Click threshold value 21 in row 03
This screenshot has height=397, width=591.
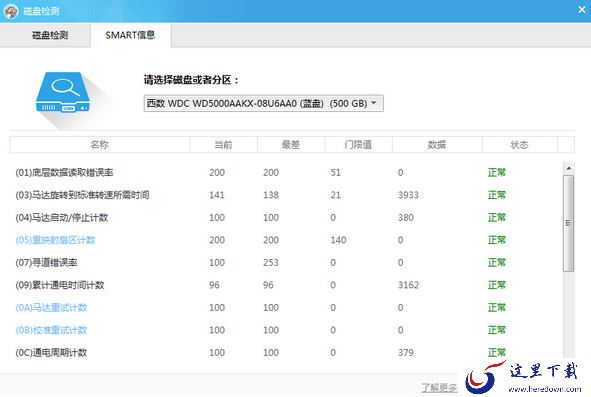click(x=335, y=195)
